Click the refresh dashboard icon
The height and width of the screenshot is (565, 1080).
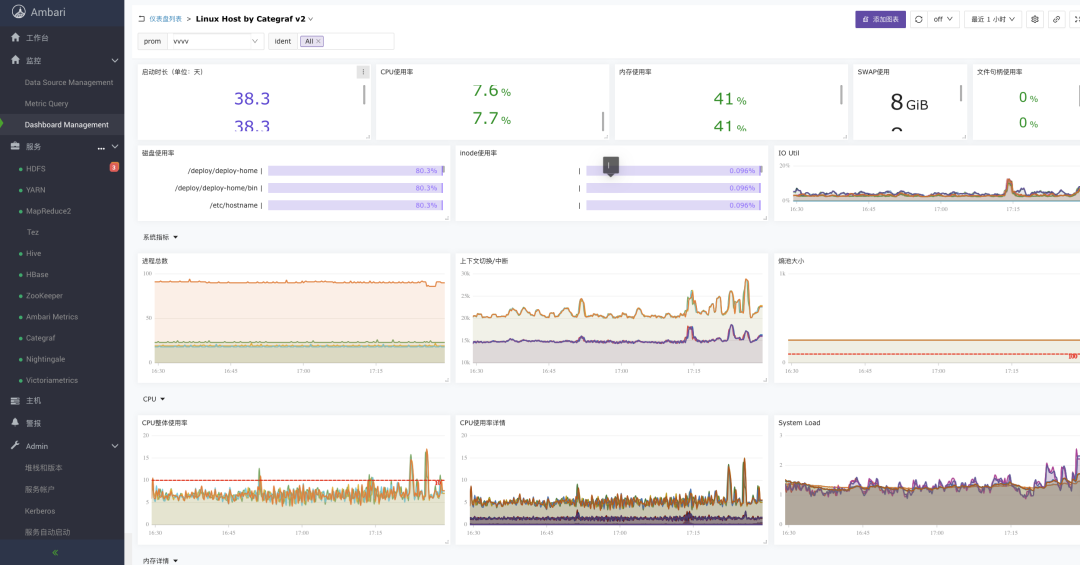918,19
